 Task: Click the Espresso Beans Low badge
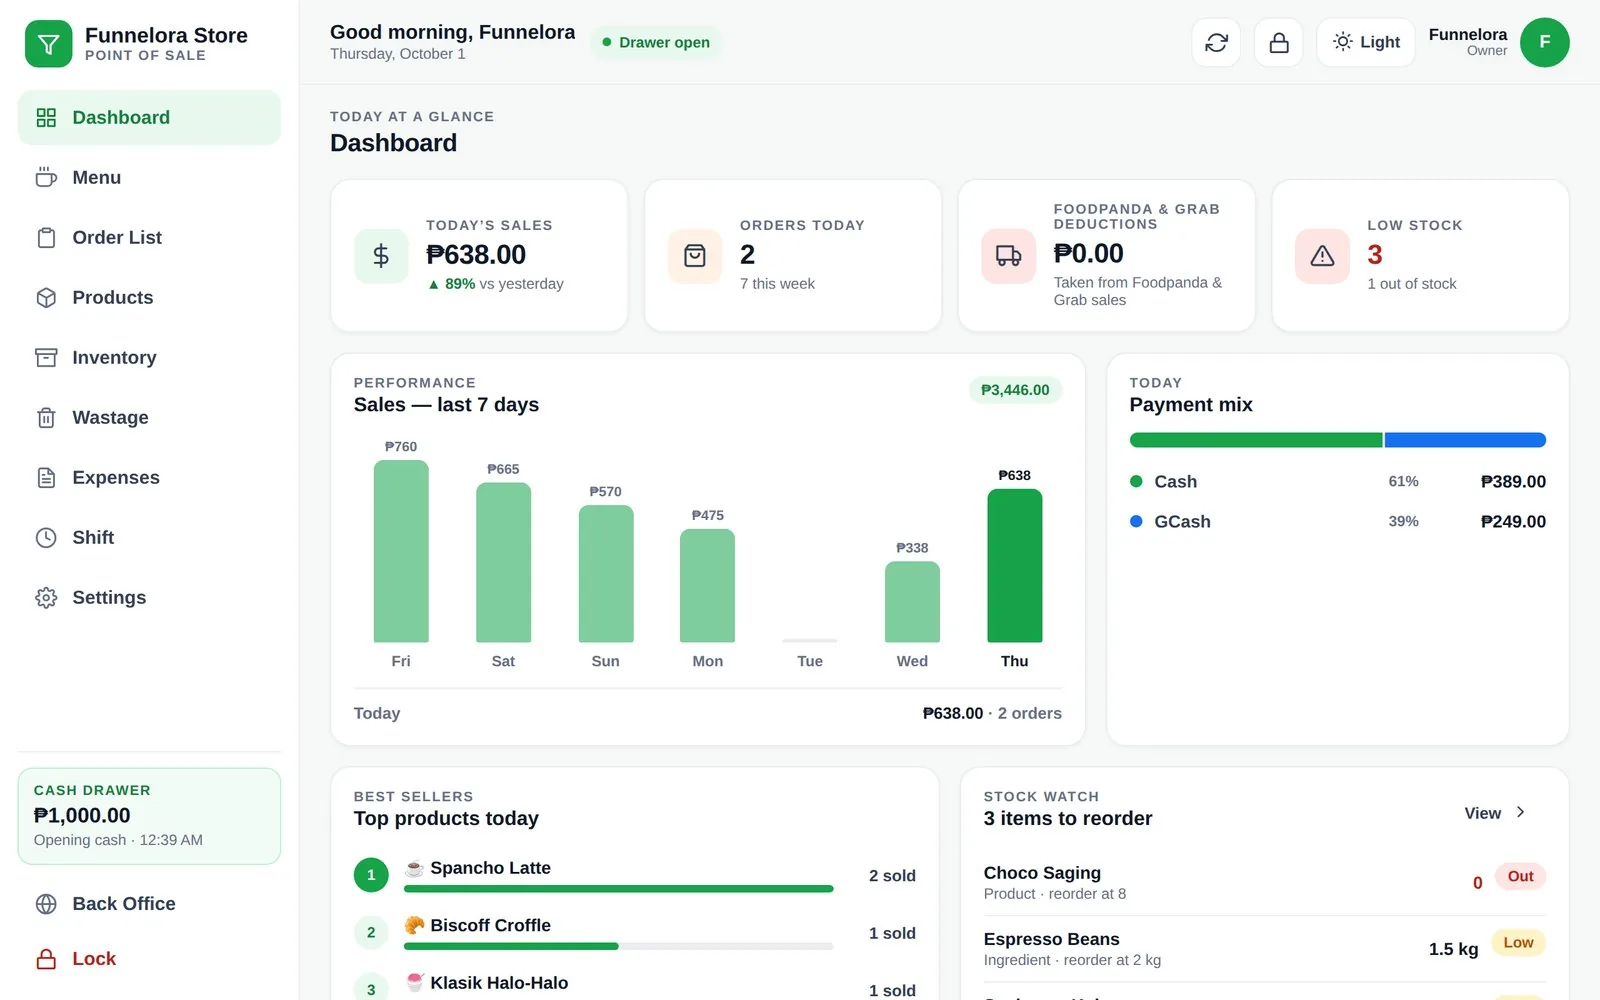point(1518,942)
